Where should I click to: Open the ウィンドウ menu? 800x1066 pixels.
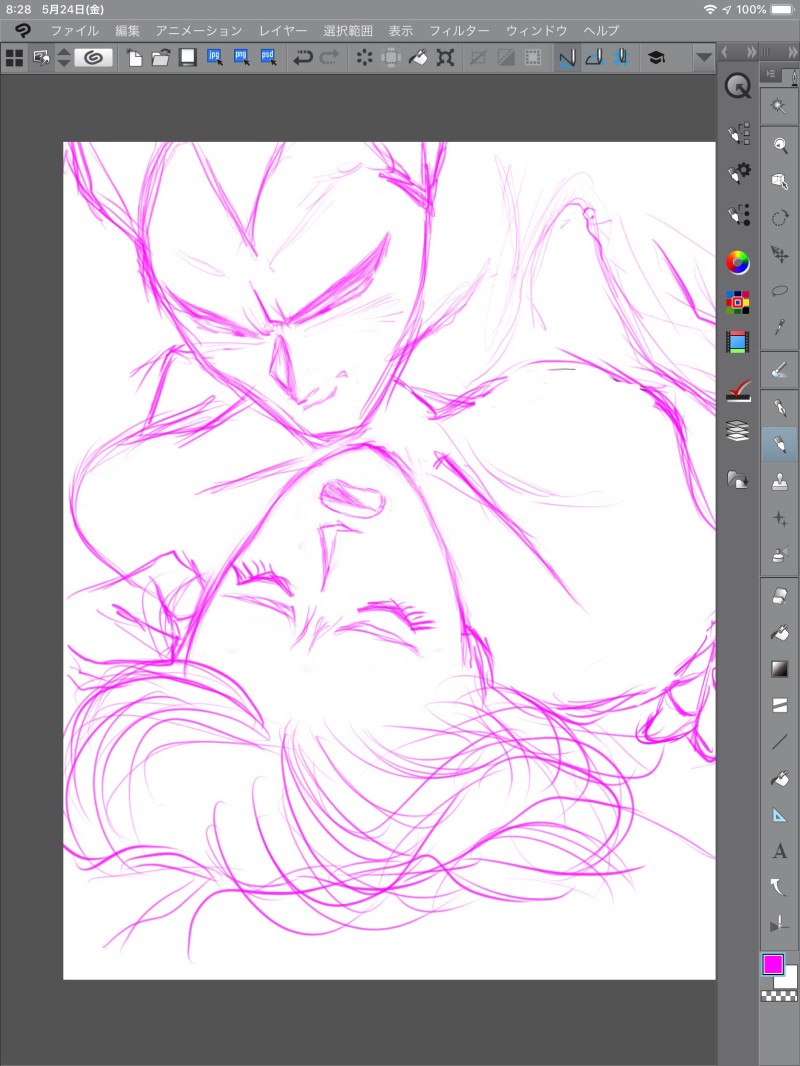tap(536, 31)
